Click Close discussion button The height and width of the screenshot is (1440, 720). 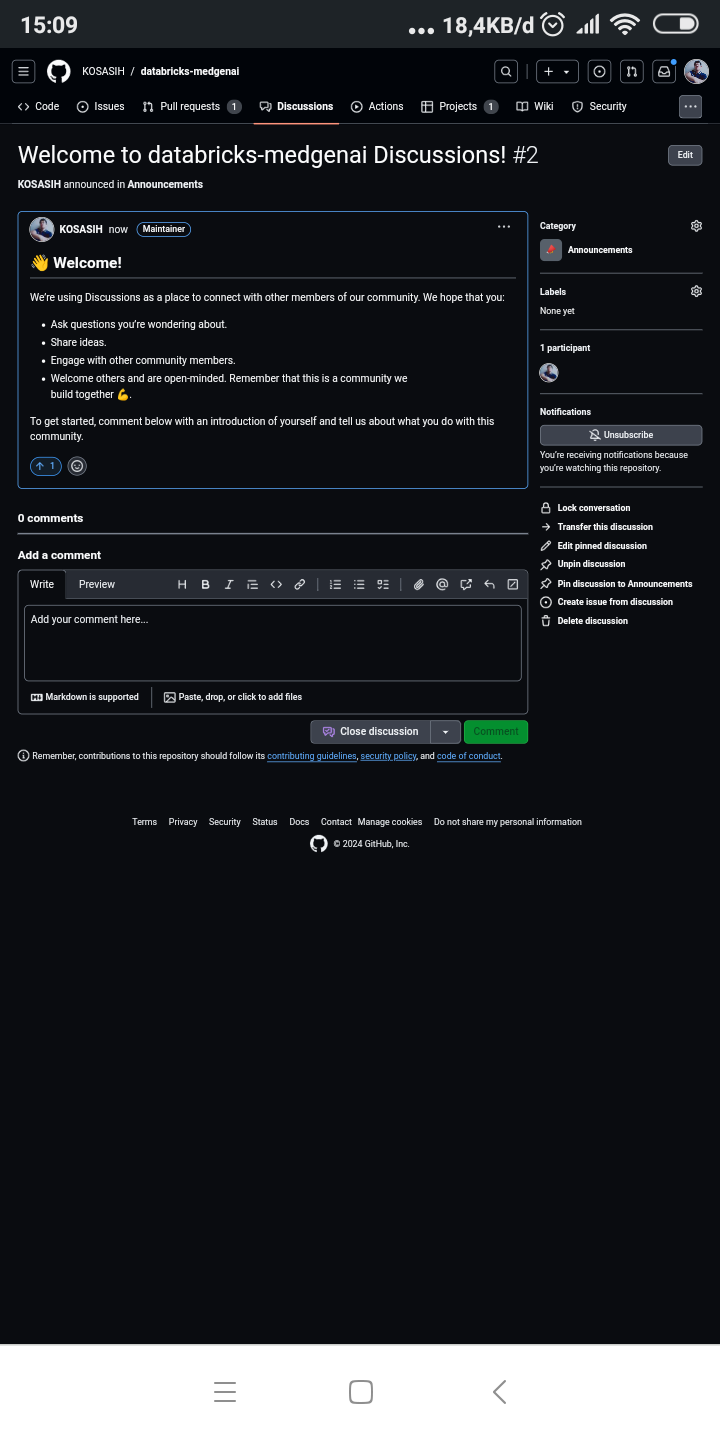(371, 732)
